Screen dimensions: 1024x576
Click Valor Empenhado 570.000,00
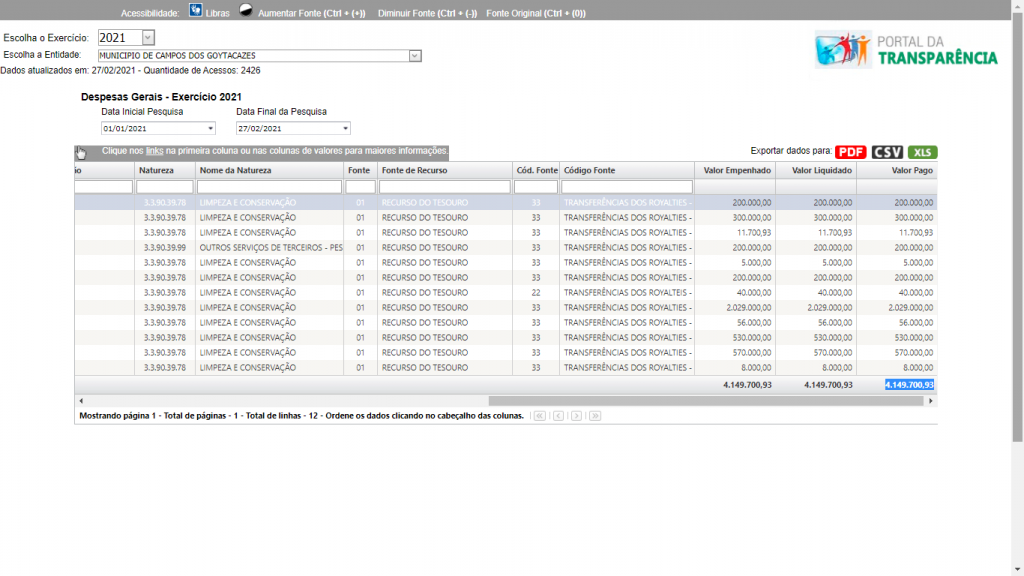(751, 353)
